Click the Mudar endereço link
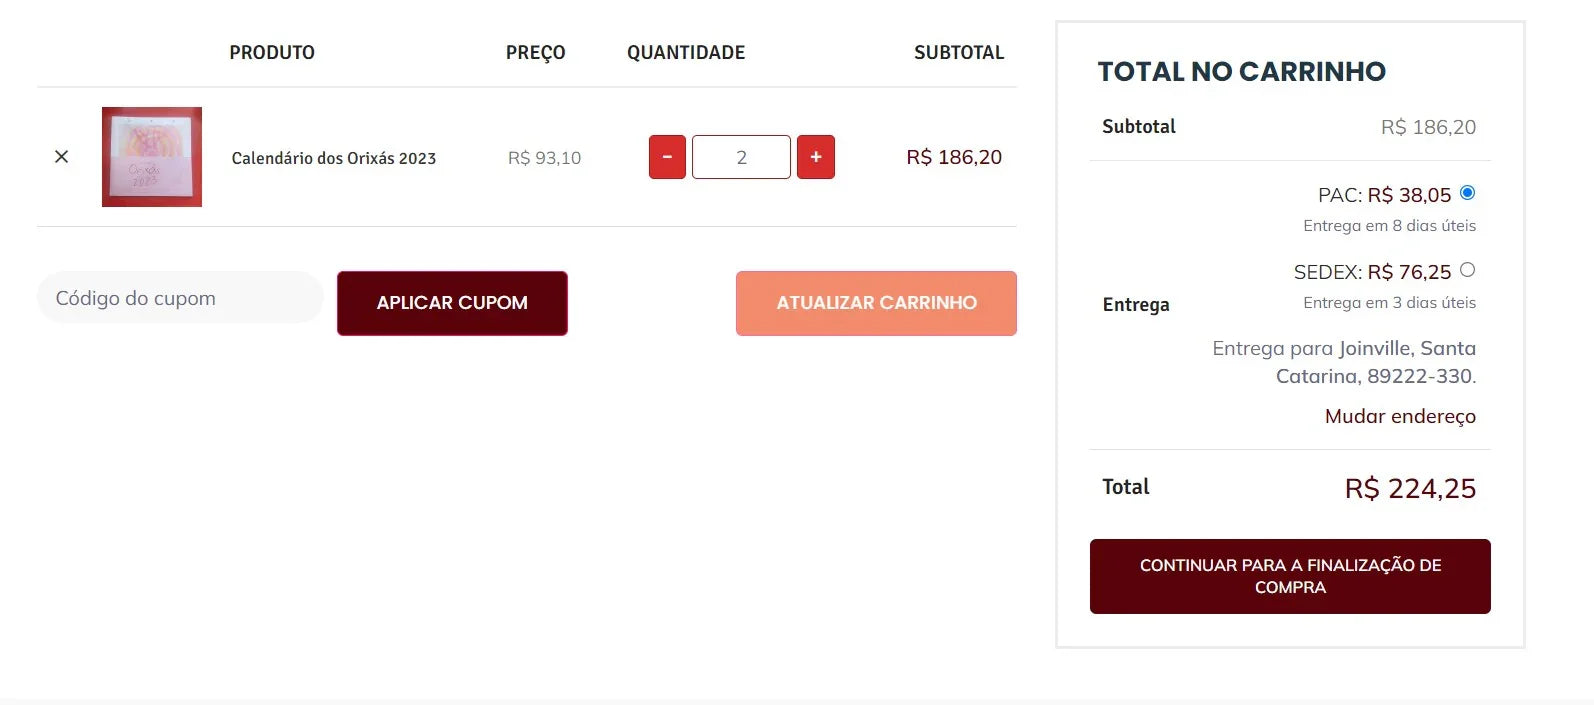 click(x=1400, y=416)
